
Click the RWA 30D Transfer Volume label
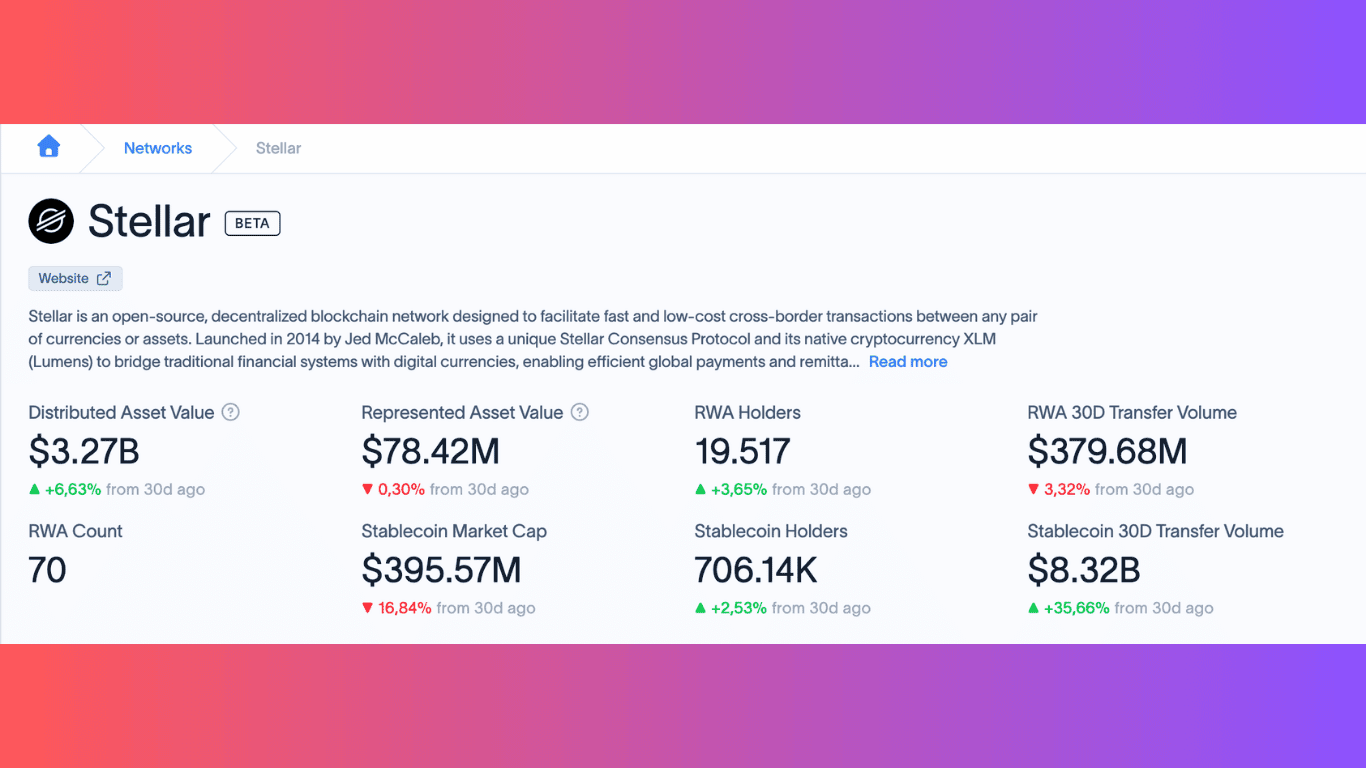[x=1132, y=412]
